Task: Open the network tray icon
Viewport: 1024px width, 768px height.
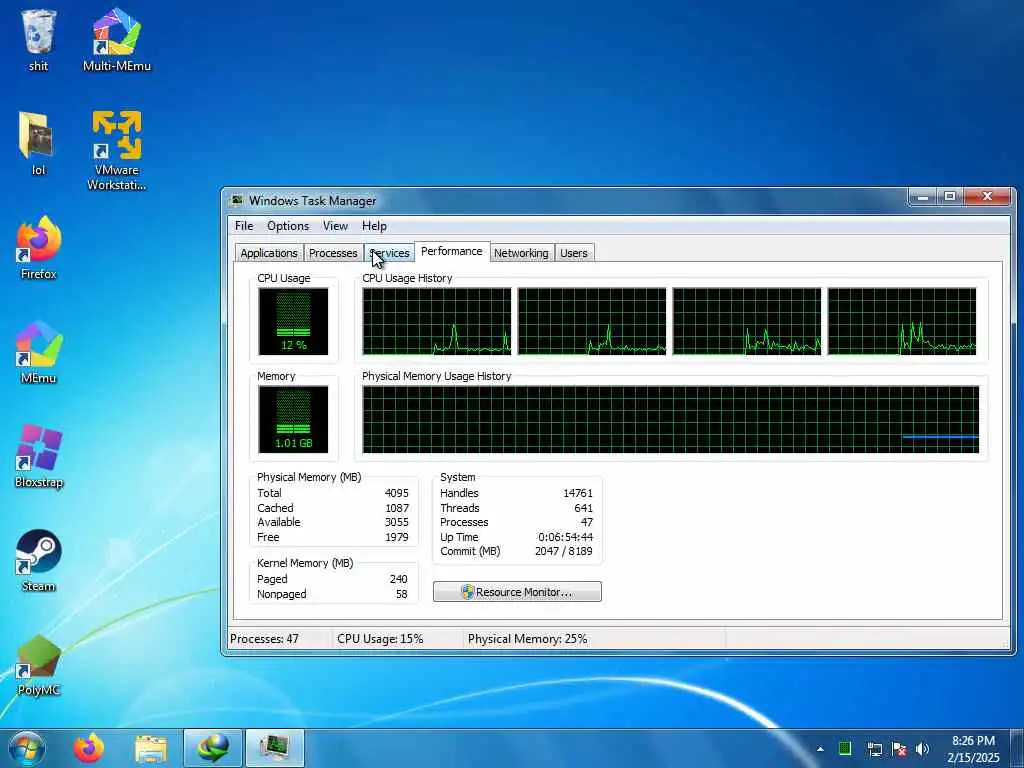Action: pyautogui.click(x=874, y=749)
